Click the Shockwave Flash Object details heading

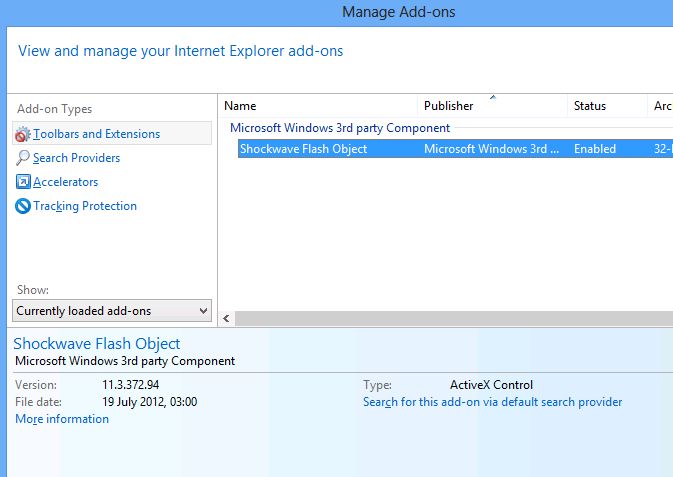97,343
